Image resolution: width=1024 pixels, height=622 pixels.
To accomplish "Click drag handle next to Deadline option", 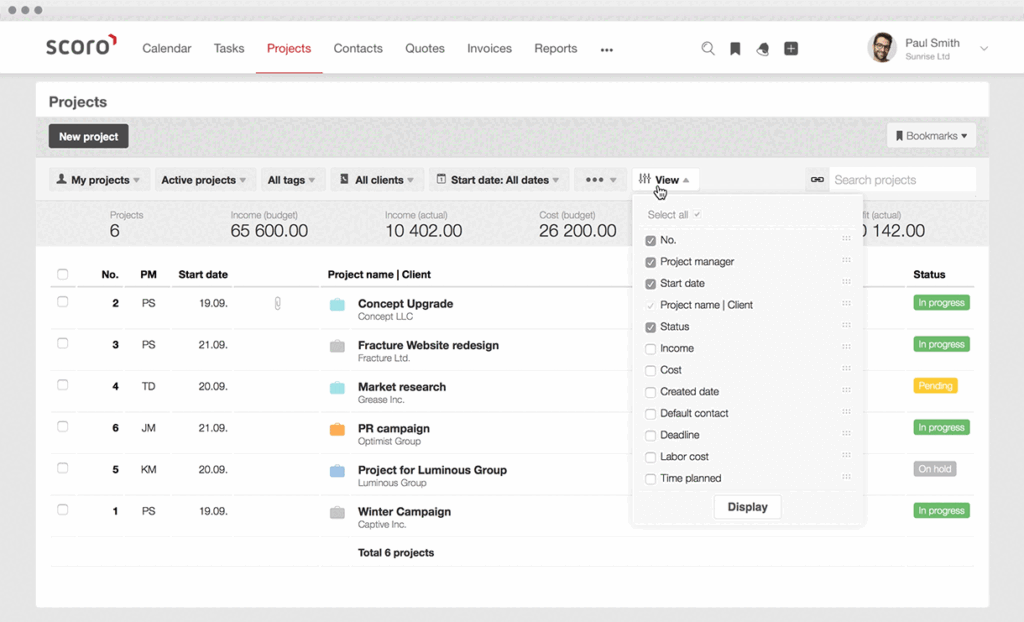I will [846, 433].
